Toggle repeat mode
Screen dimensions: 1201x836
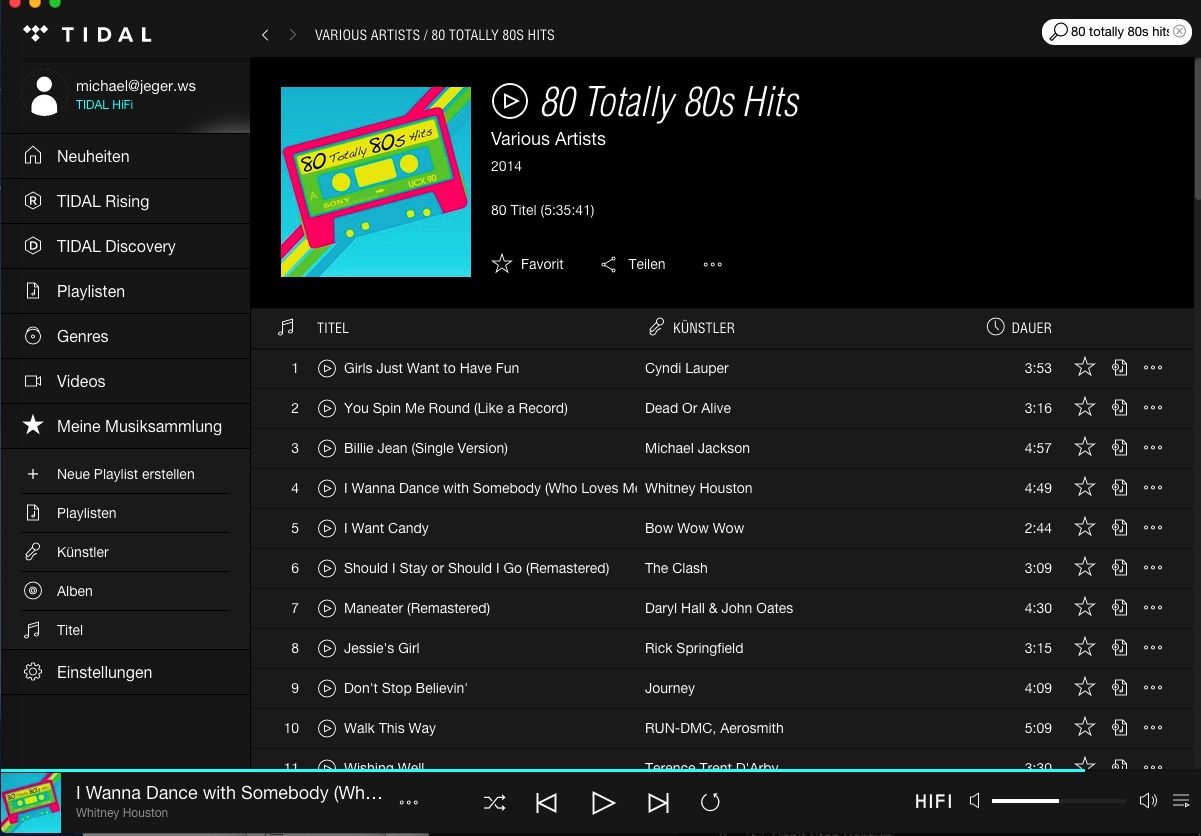point(710,802)
